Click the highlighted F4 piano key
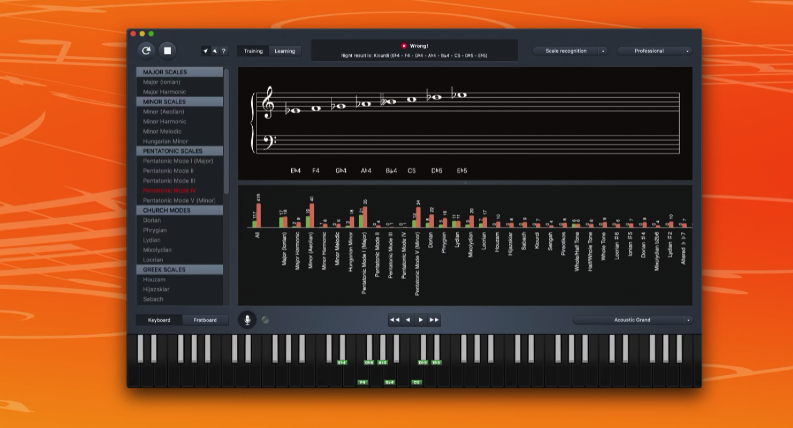Image resolution: width=793 pixels, height=428 pixels. coord(363,382)
